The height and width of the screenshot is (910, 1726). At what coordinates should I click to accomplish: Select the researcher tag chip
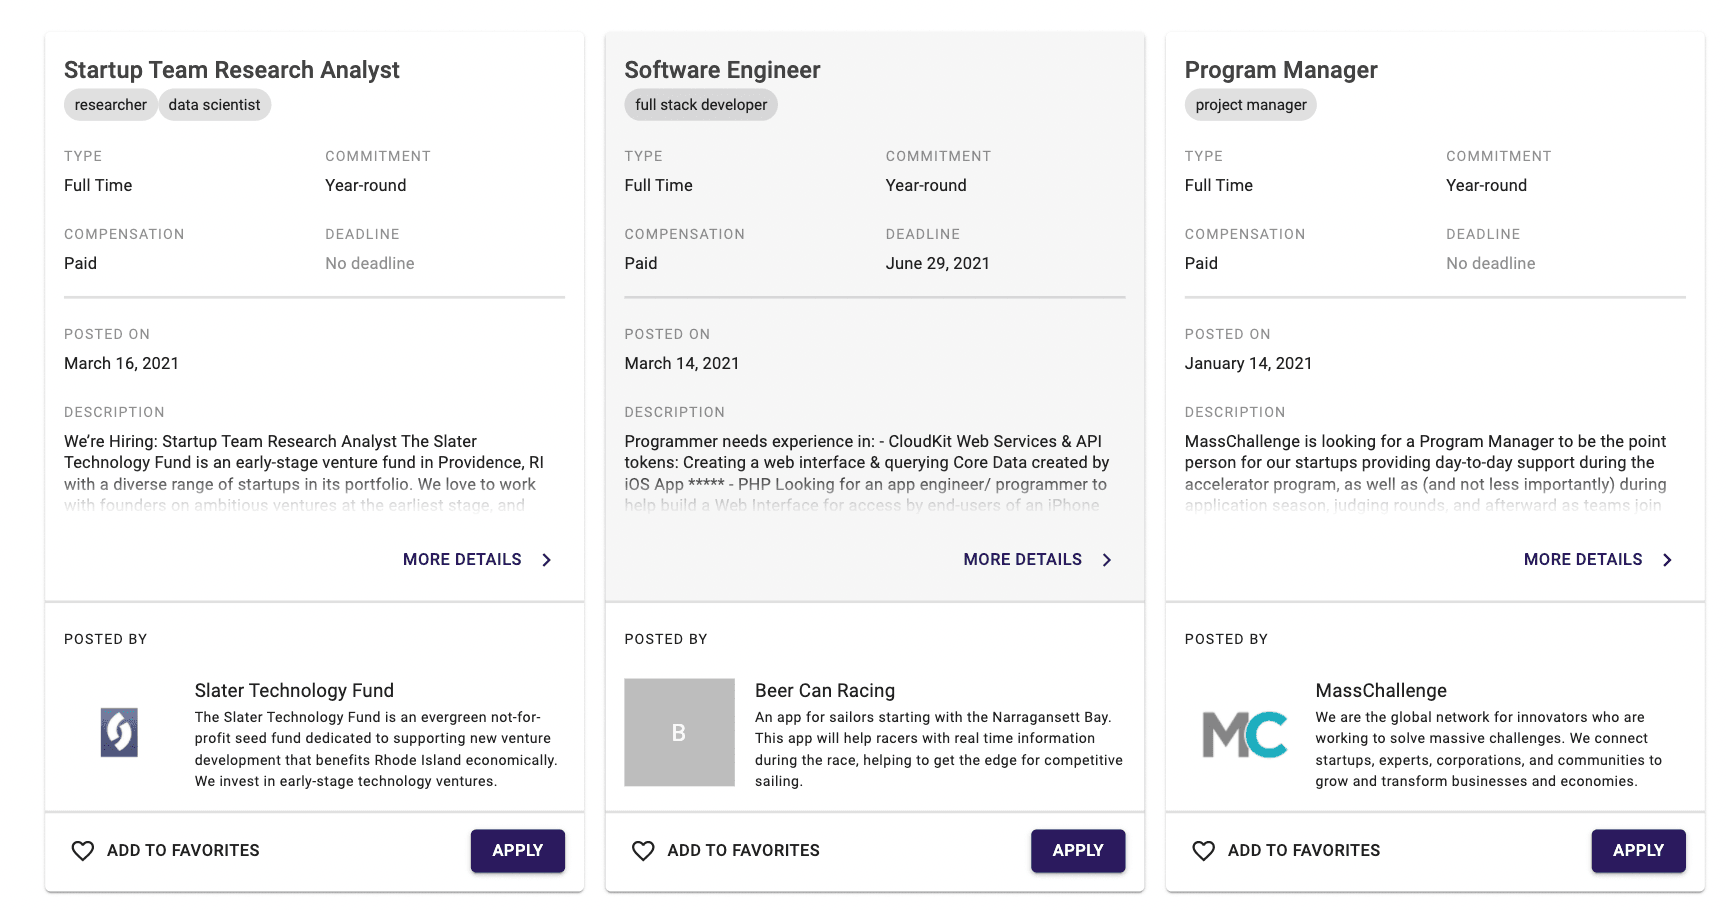point(110,105)
